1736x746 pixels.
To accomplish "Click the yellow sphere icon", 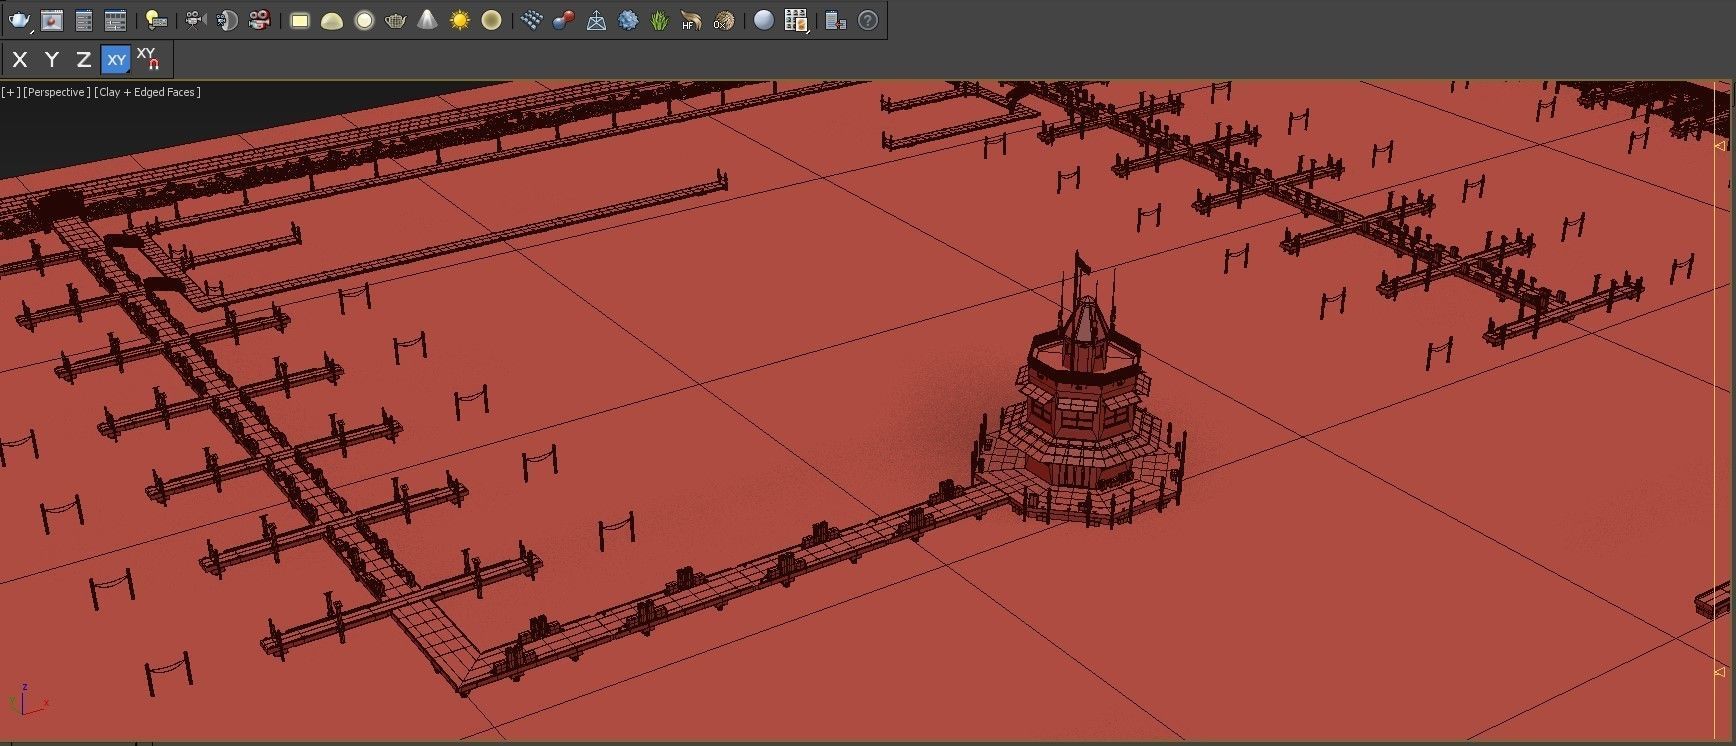I will (x=491, y=20).
